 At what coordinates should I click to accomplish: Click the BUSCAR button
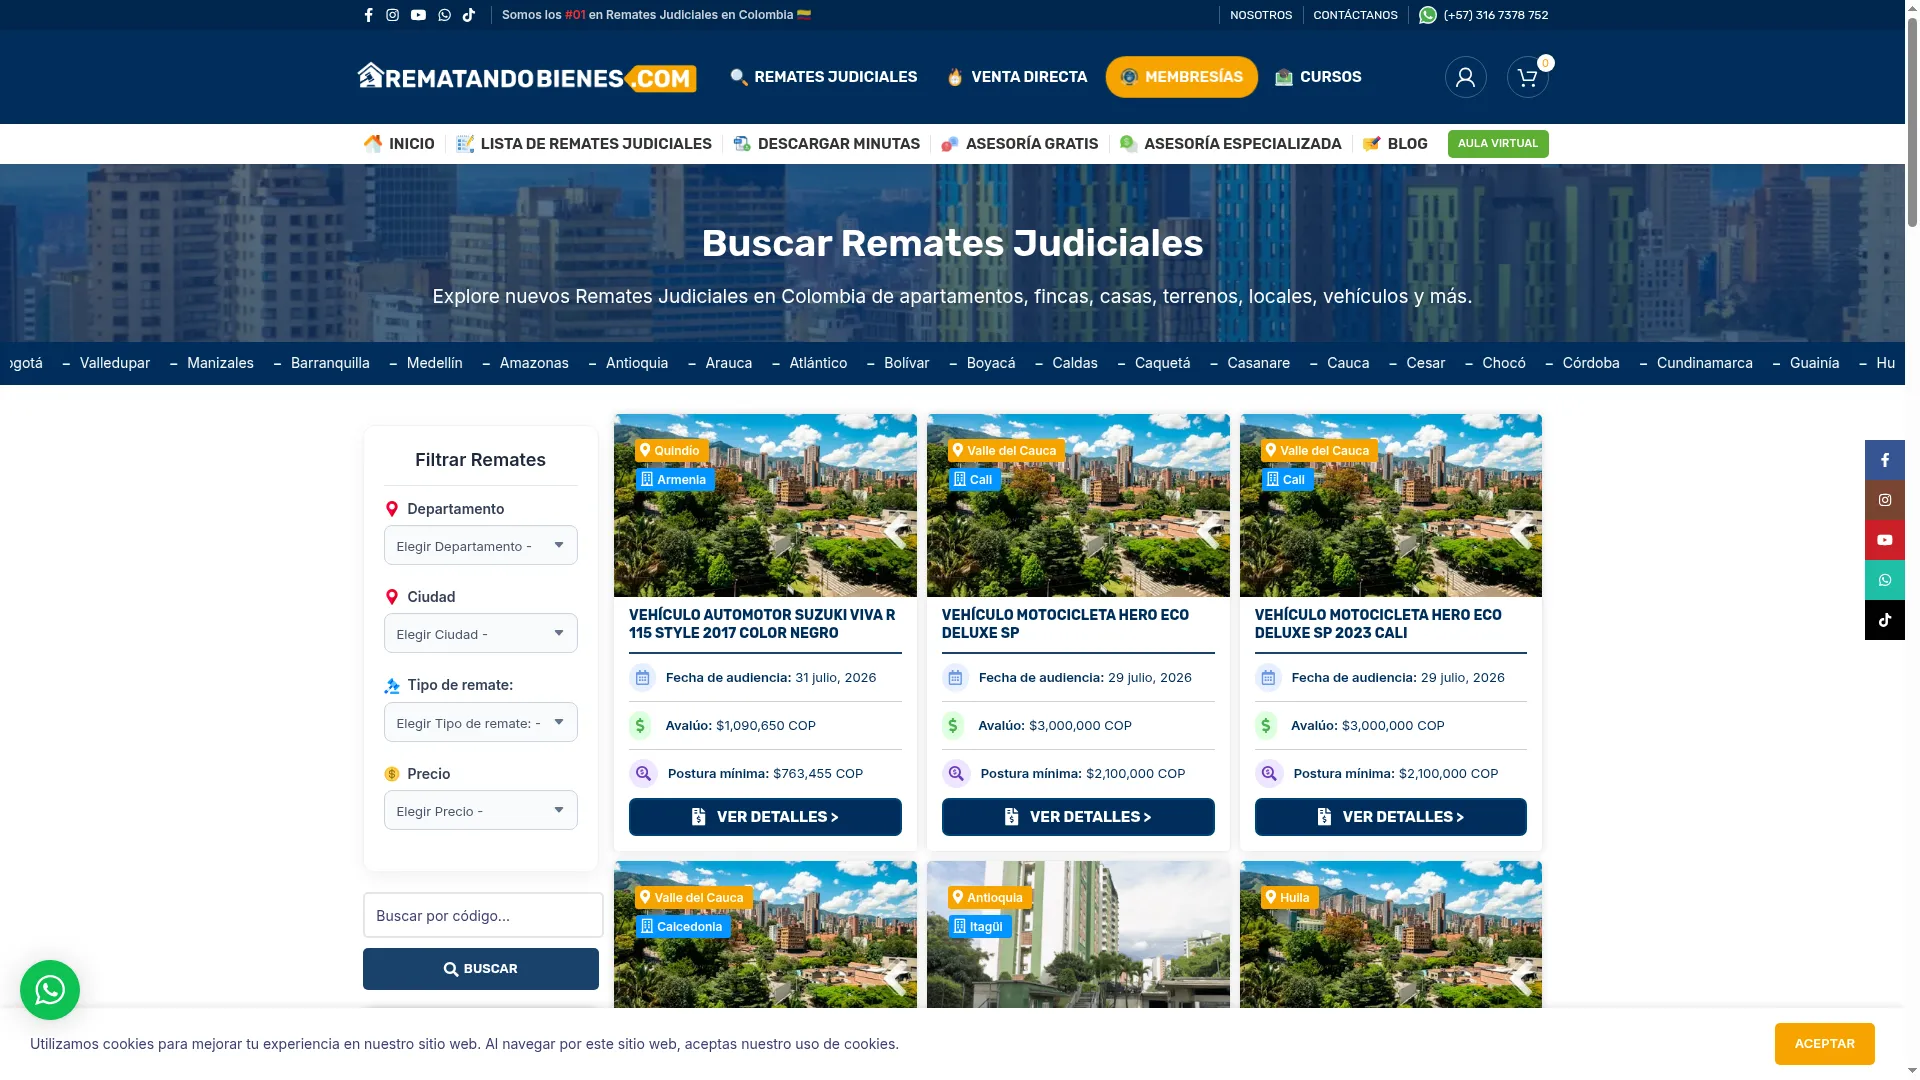(481, 969)
